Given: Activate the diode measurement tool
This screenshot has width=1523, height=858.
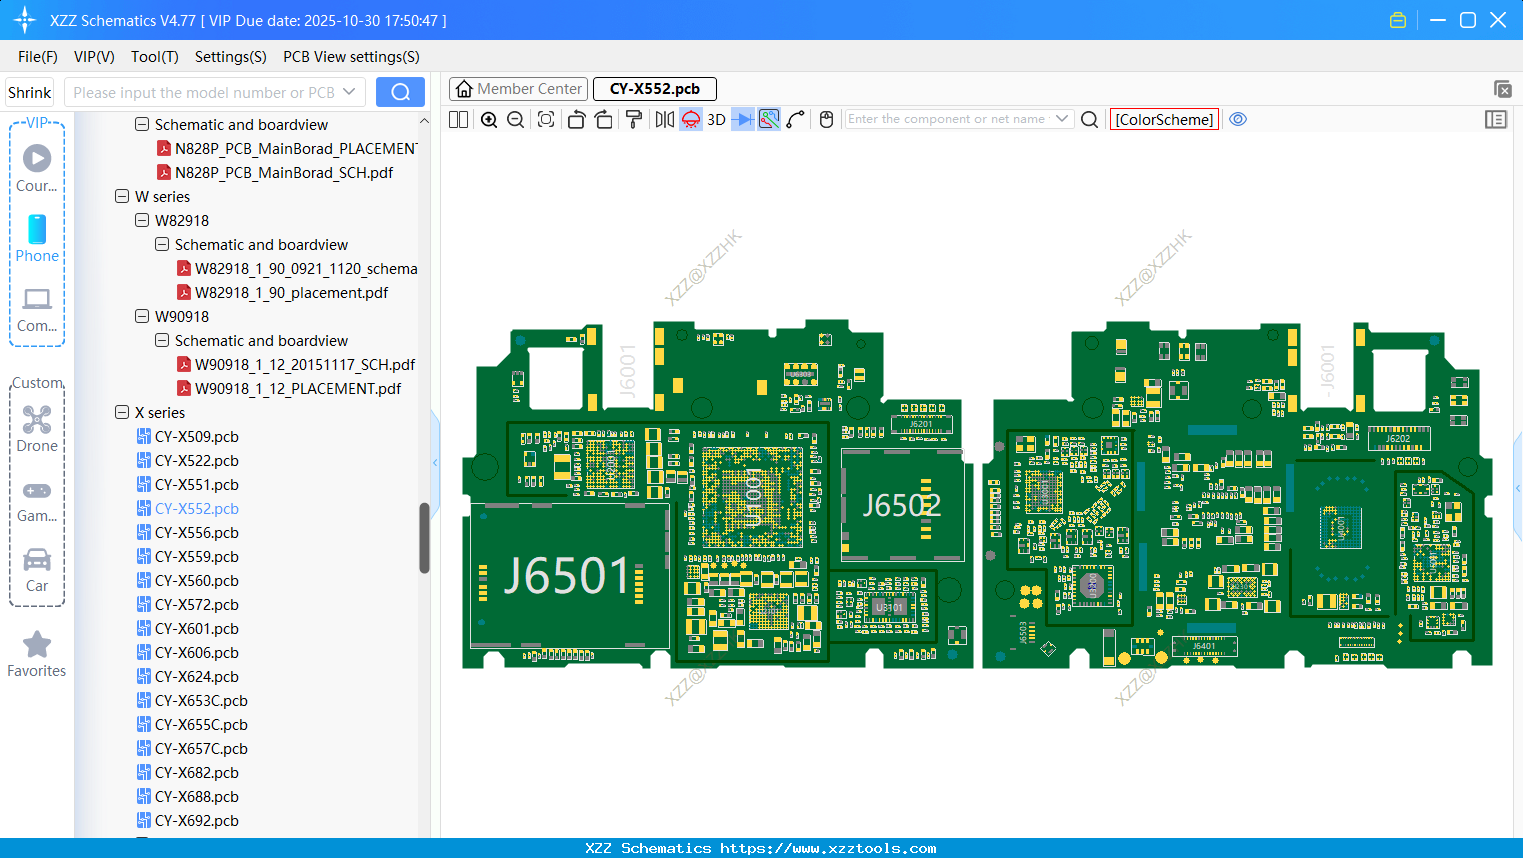Looking at the screenshot, I should click(x=742, y=119).
